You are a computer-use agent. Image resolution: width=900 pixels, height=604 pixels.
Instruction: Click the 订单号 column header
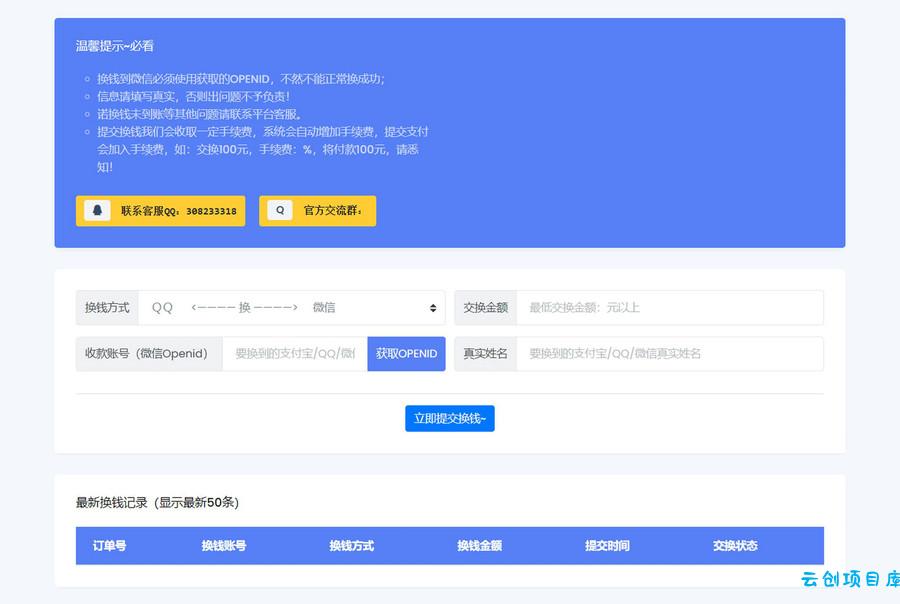pos(110,545)
